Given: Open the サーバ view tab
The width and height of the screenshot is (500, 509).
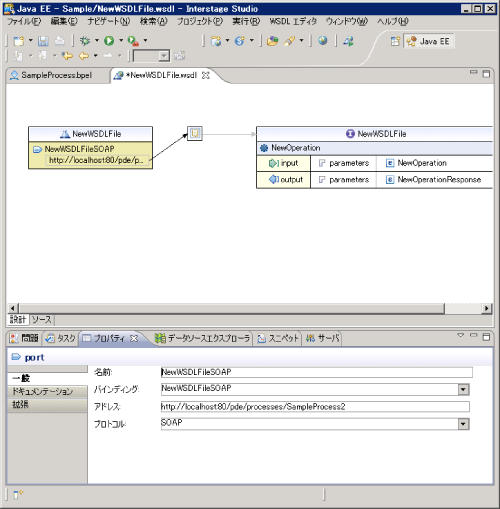Looking at the screenshot, I should (x=322, y=338).
